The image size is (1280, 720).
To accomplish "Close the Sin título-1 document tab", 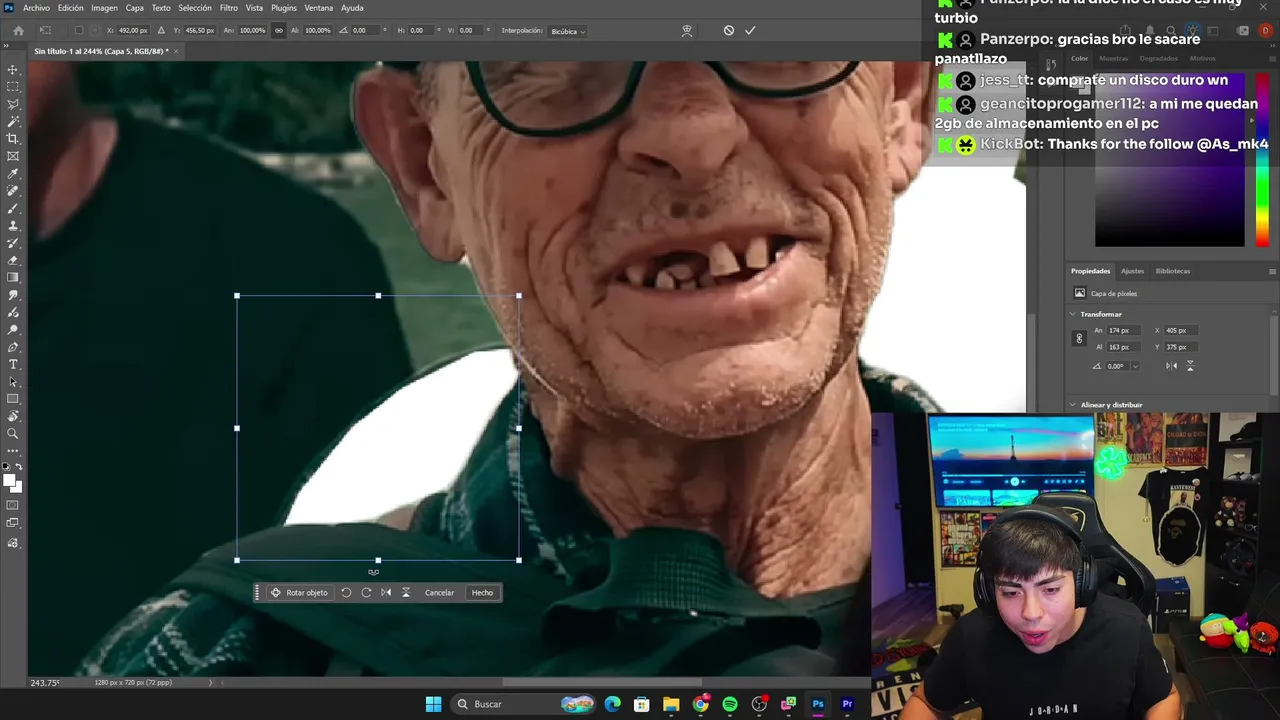I will coord(176,51).
